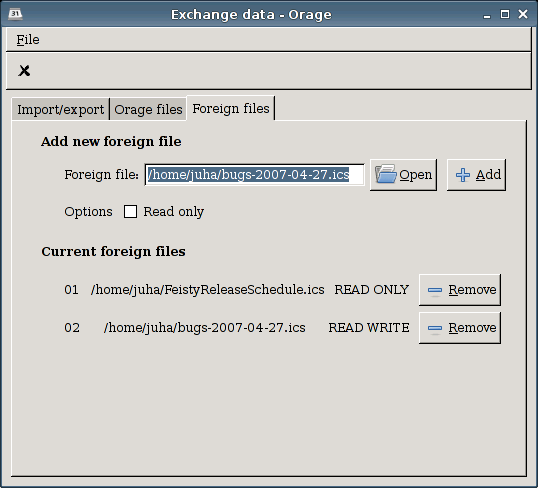Click the READ WRITE status label
Screen dimensions: 538x488
pos(369,328)
